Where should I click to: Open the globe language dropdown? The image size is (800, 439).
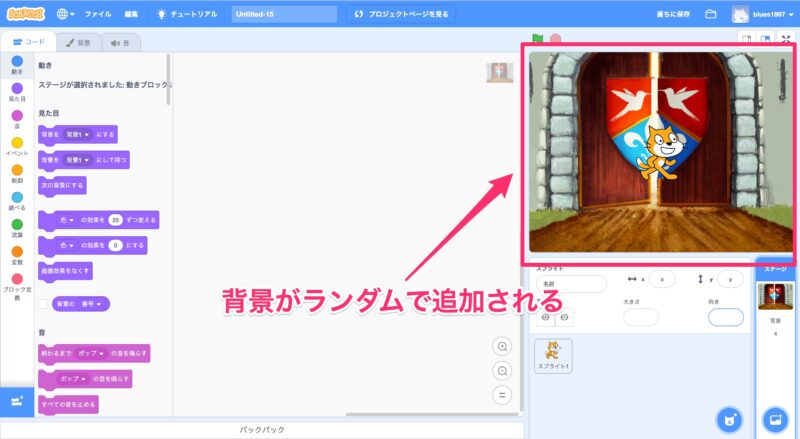tap(67, 15)
